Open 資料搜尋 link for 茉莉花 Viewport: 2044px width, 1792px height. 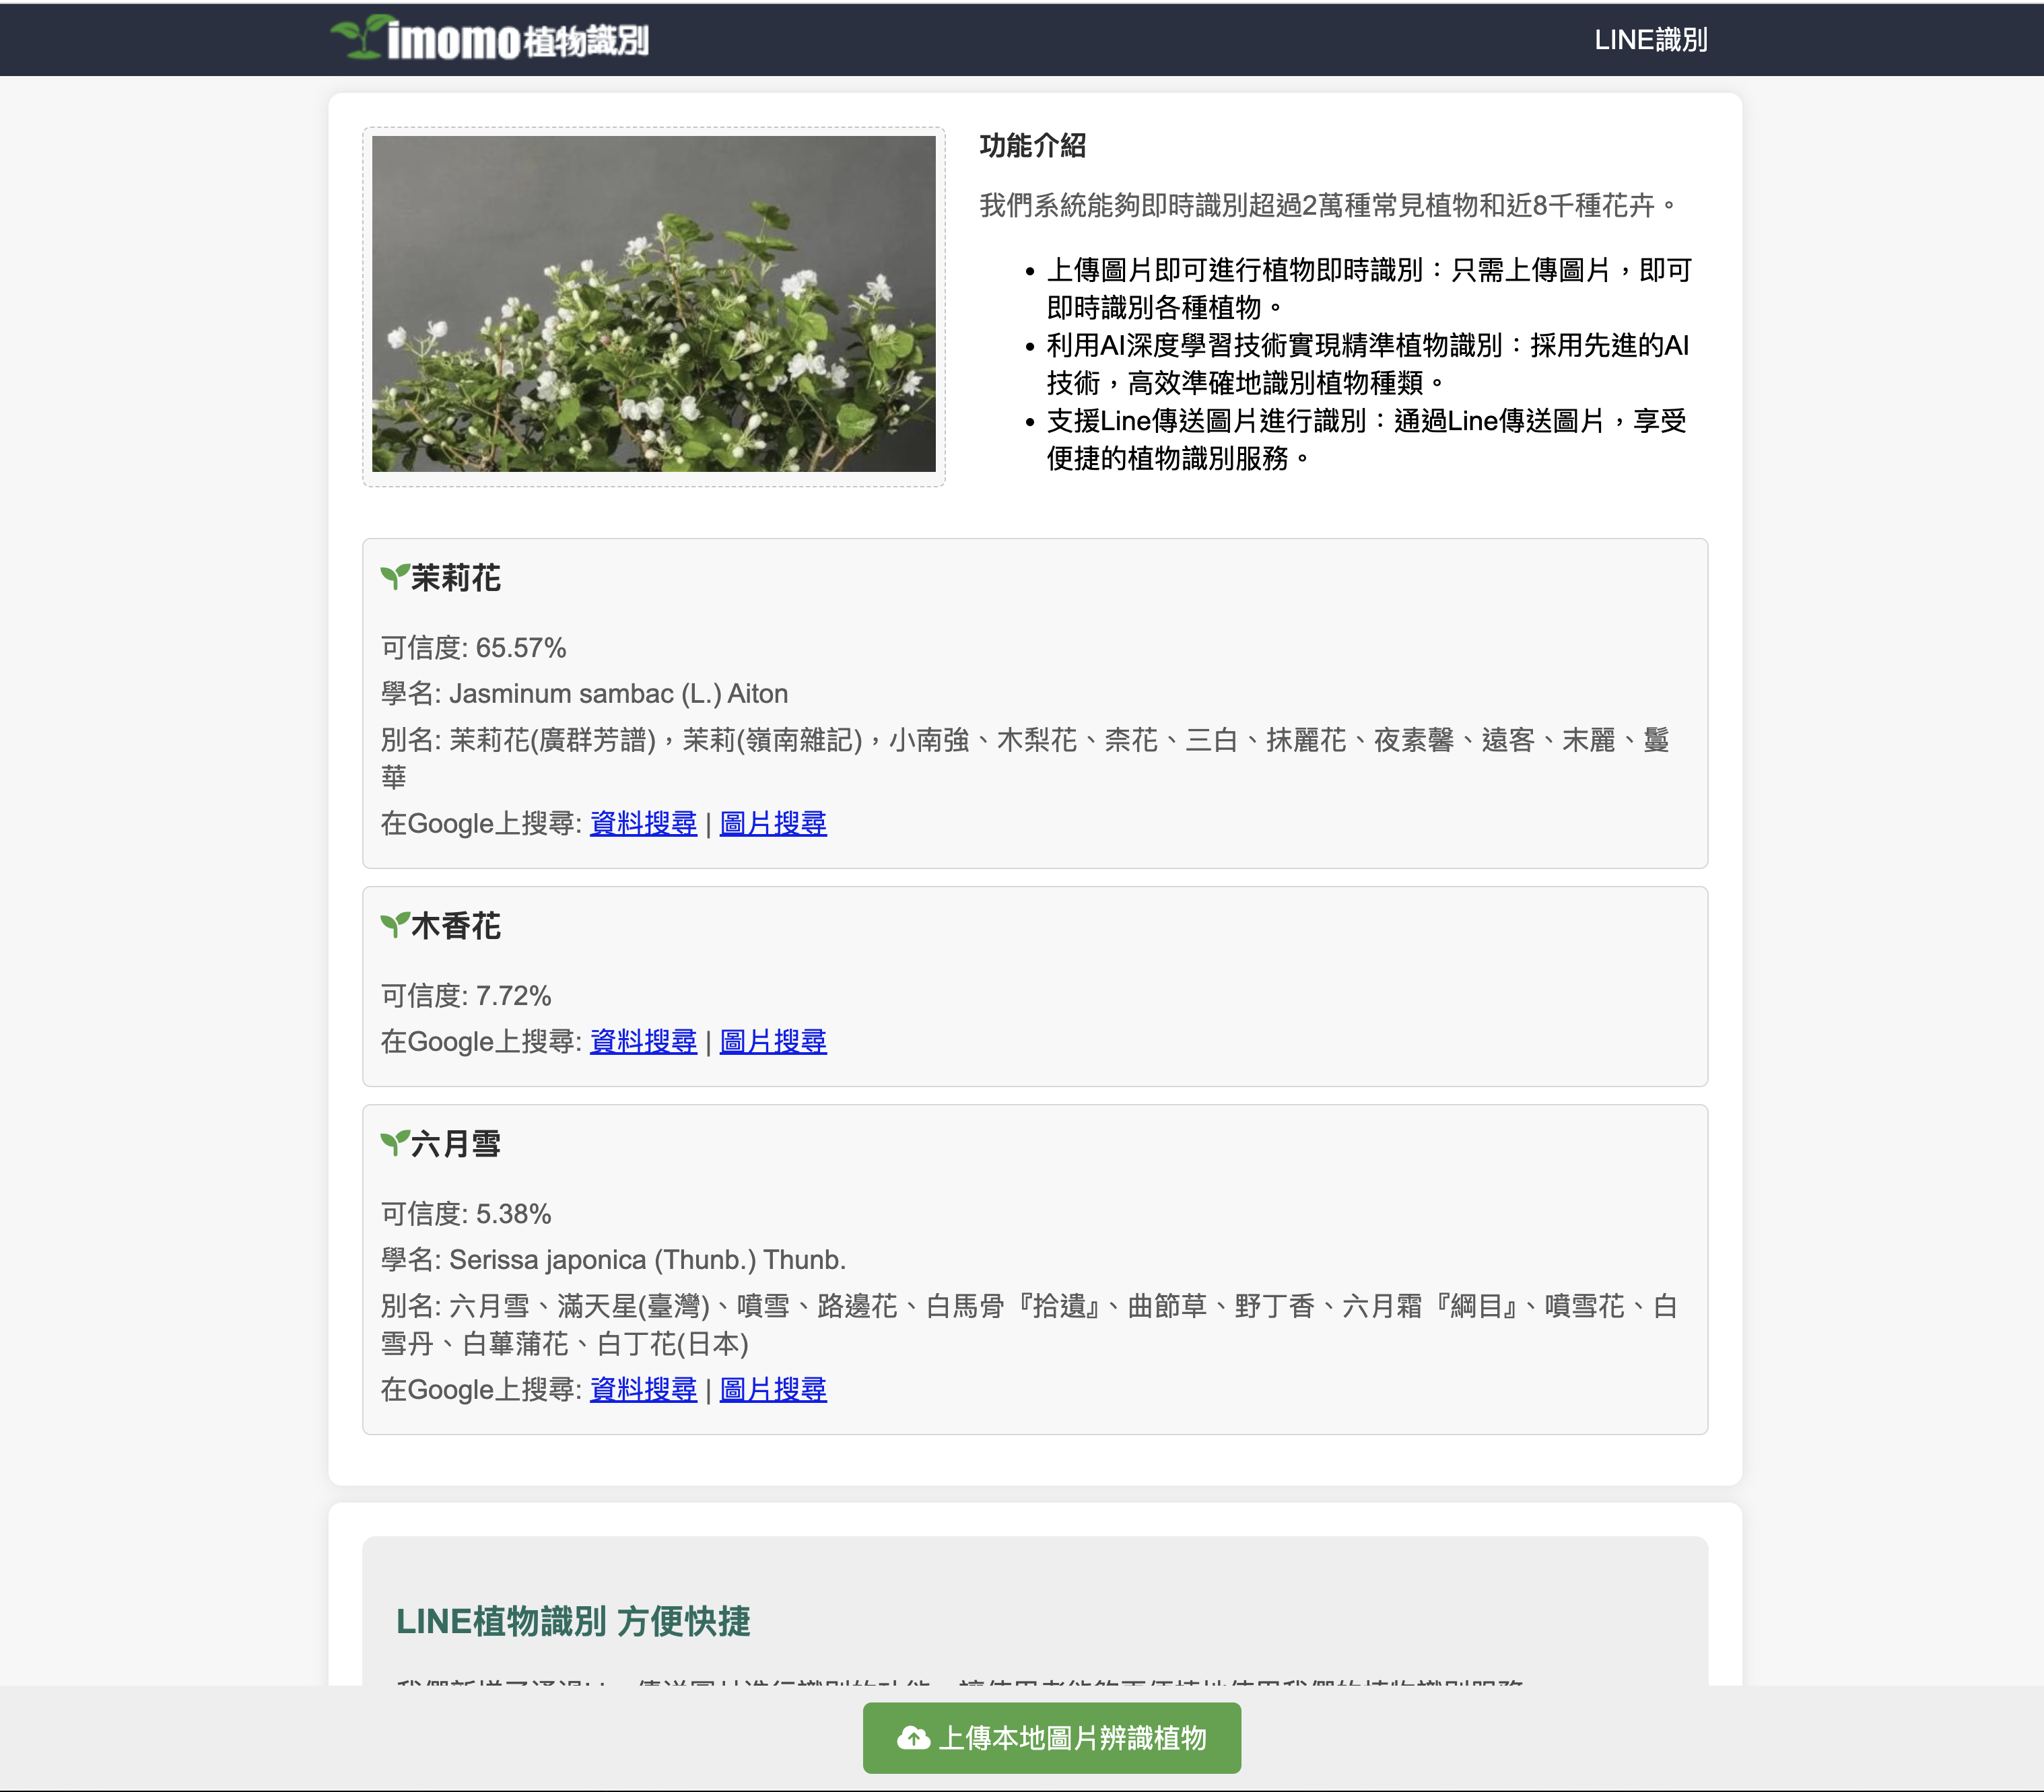(x=643, y=823)
